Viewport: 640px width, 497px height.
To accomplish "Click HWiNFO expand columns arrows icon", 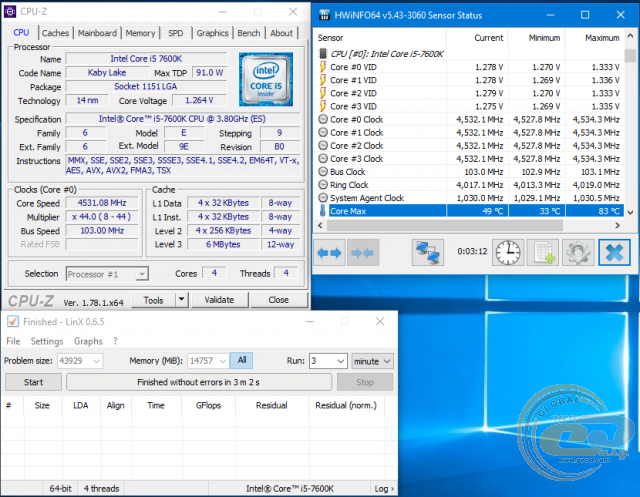I will [329, 253].
